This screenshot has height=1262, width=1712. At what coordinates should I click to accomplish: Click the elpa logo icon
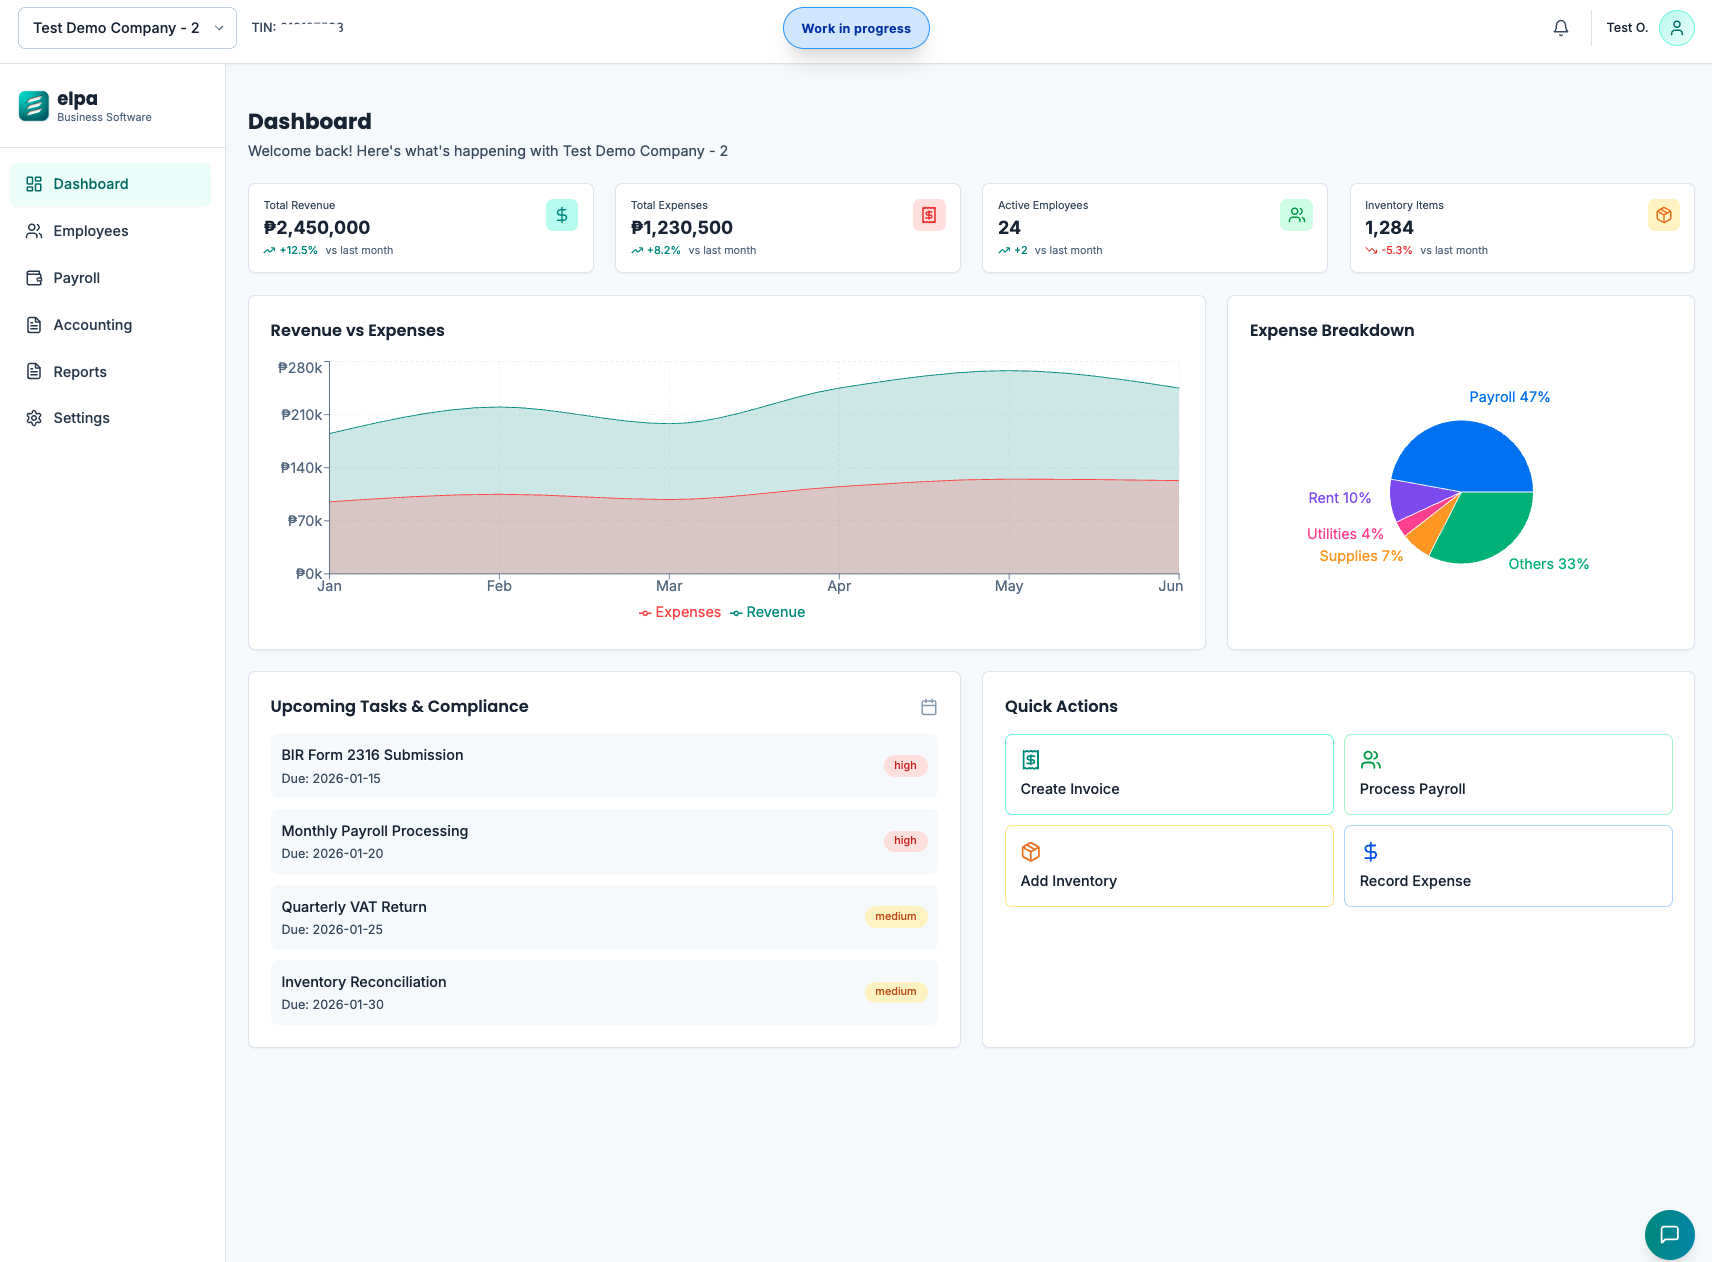pyautogui.click(x=34, y=106)
